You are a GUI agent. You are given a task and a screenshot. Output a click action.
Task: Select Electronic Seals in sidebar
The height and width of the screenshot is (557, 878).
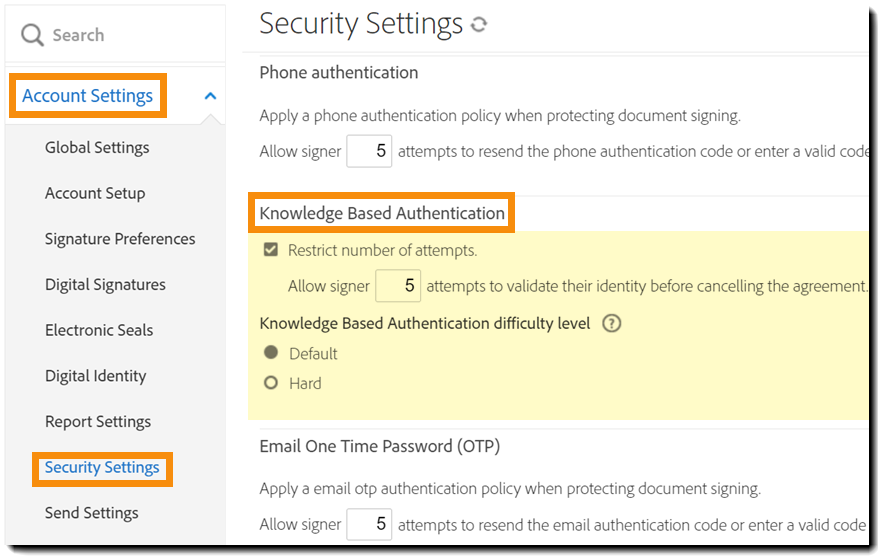pos(99,330)
